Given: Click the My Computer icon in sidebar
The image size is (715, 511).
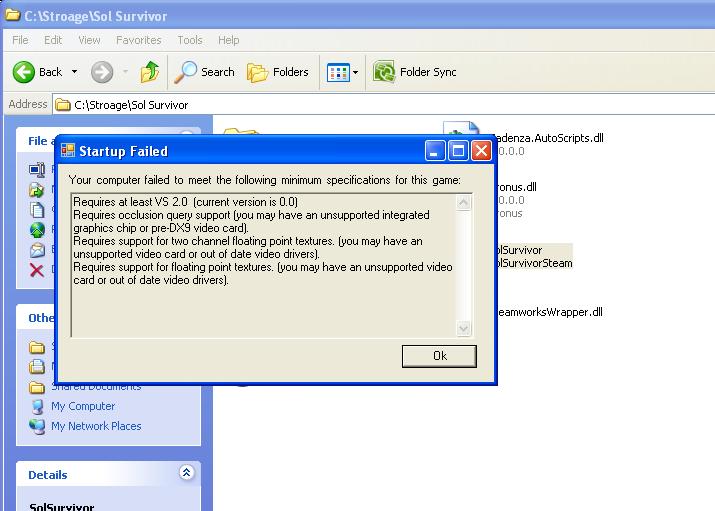Looking at the screenshot, I should (37, 406).
